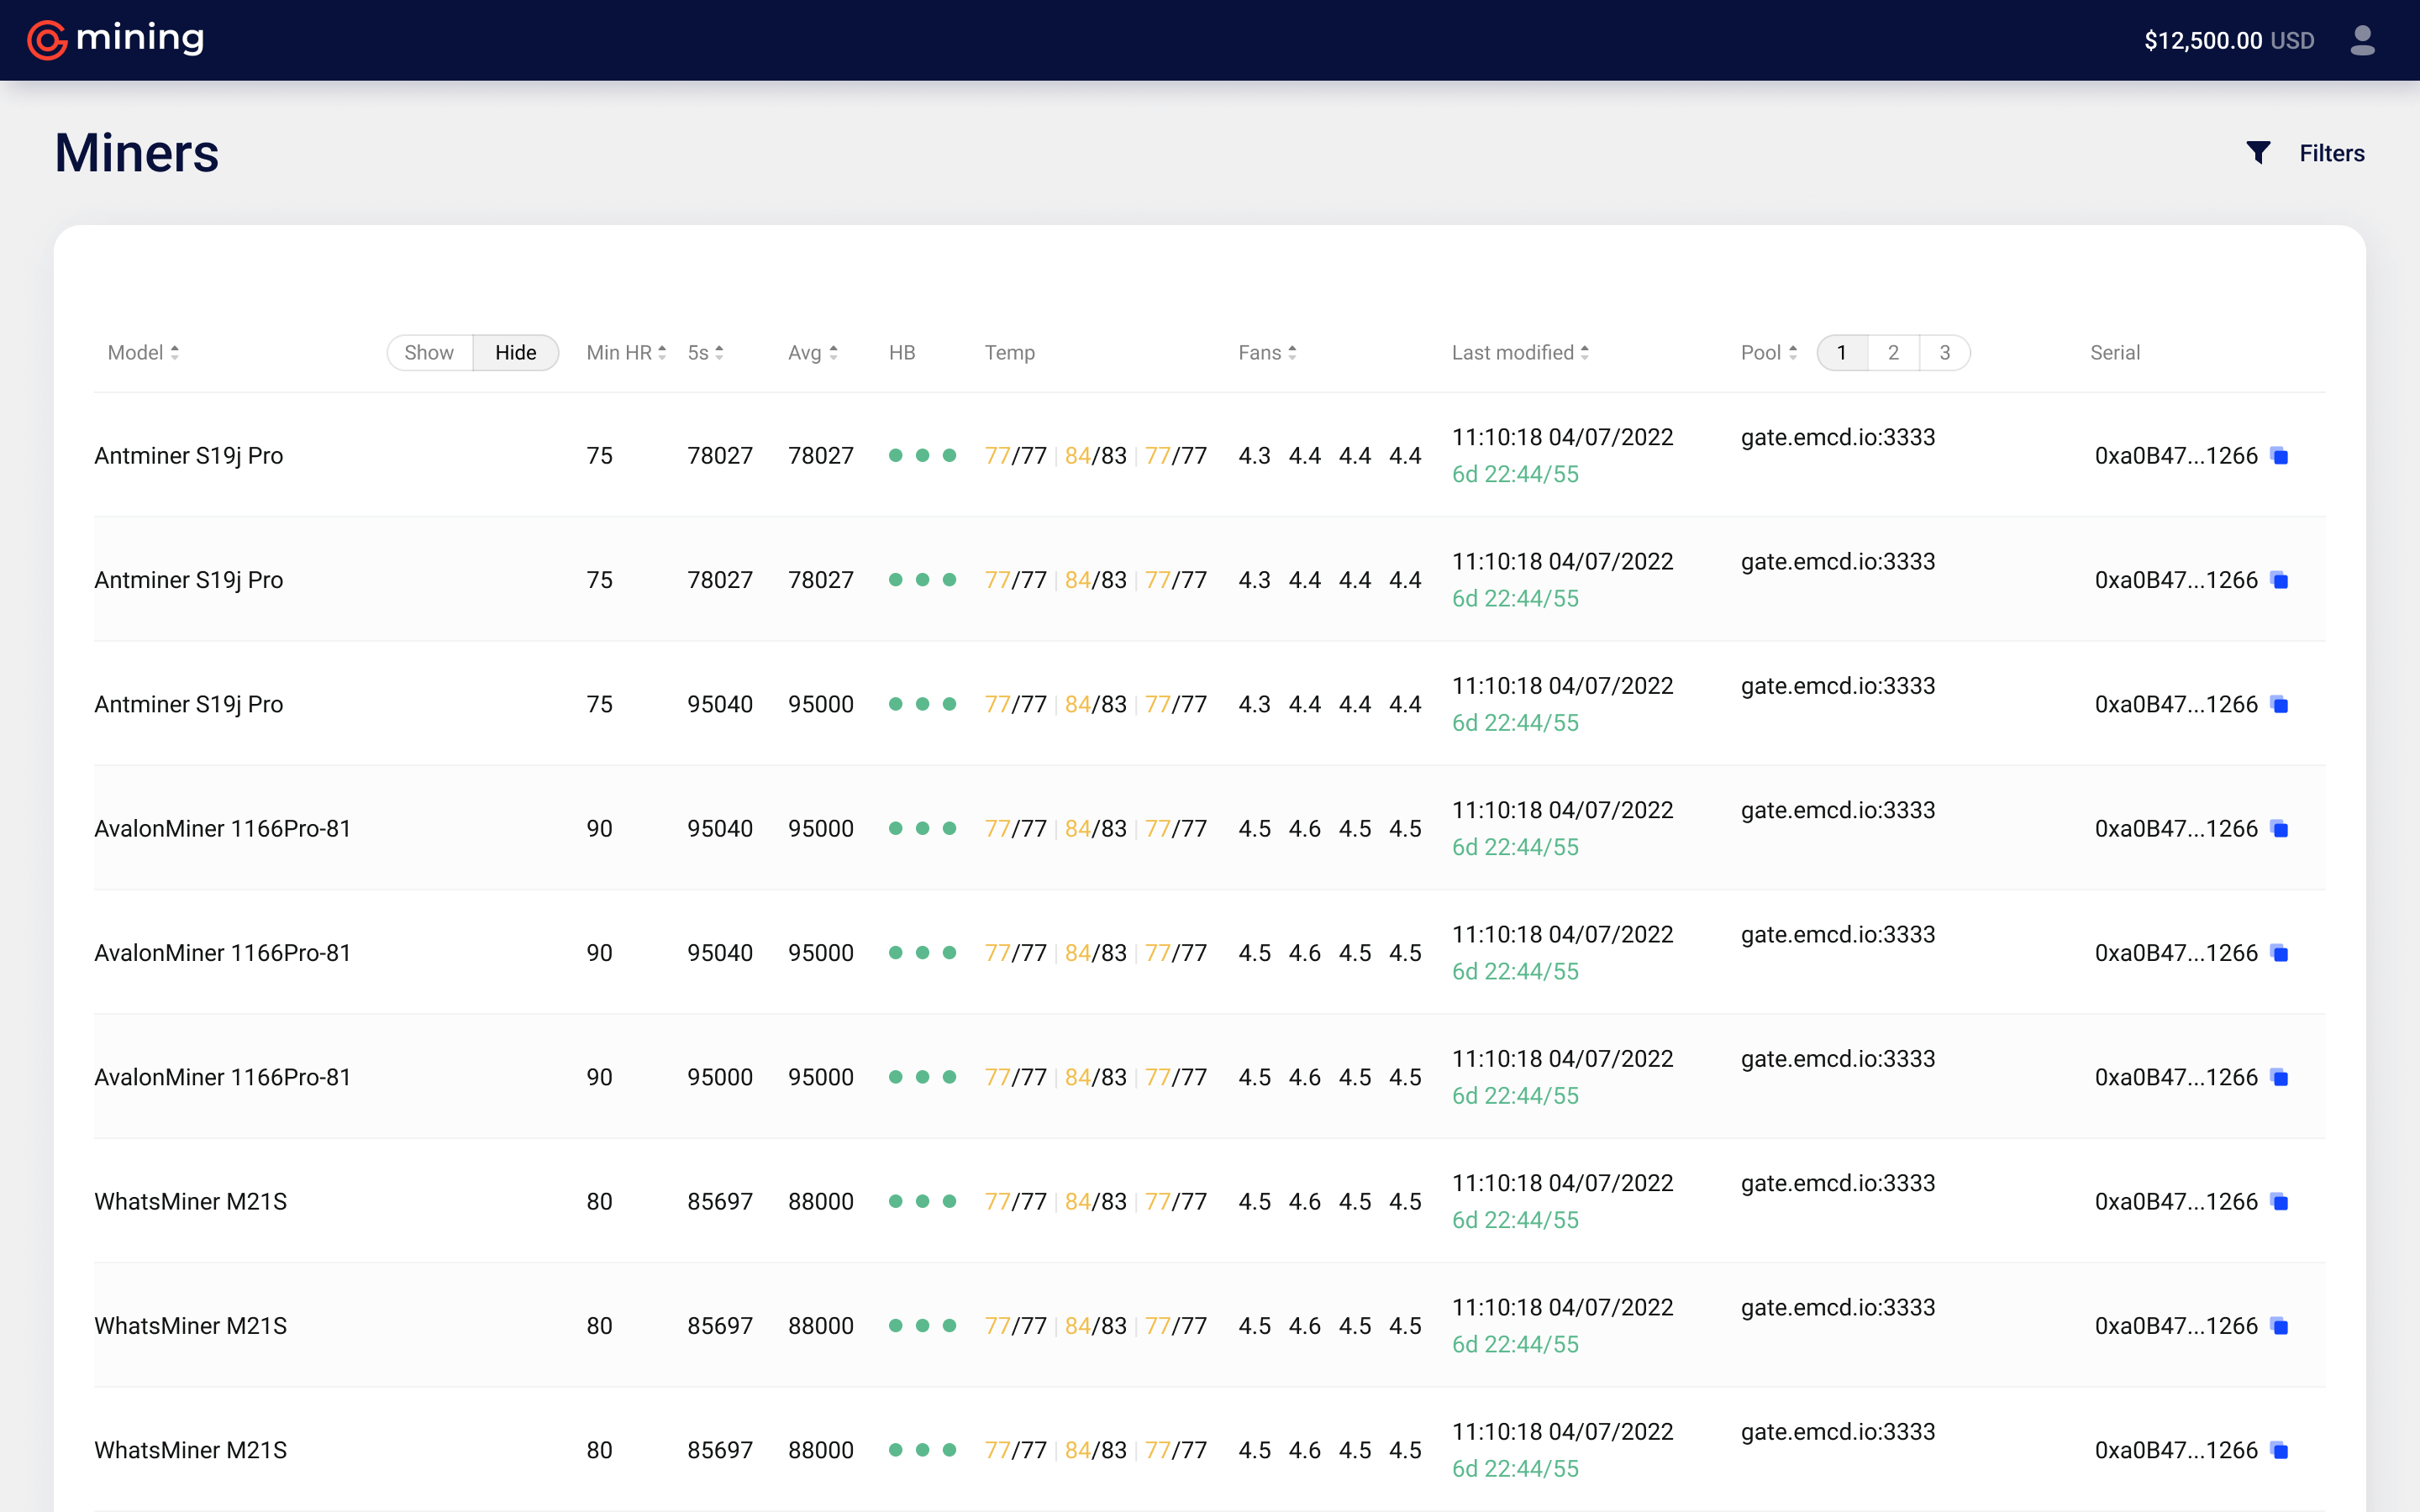Select the Hide toggle option
This screenshot has height=1512, width=2420.
[x=516, y=353]
